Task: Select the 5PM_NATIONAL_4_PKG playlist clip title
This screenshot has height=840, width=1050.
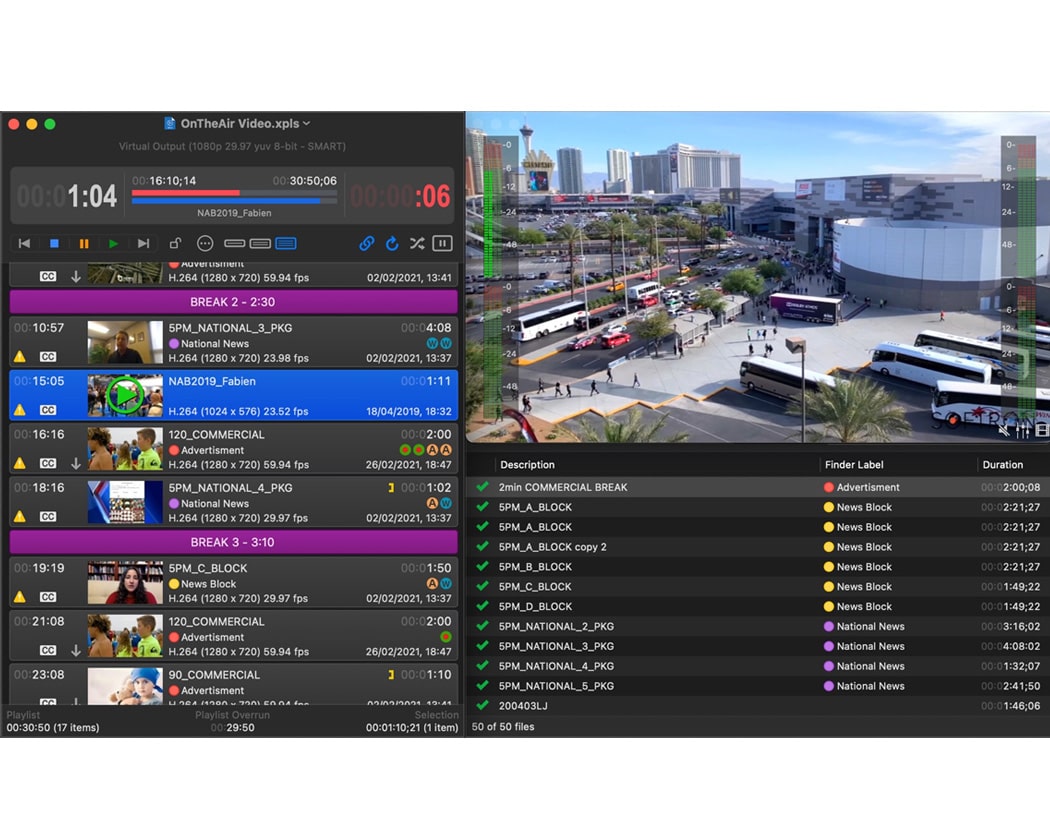Action: pos(230,488)
